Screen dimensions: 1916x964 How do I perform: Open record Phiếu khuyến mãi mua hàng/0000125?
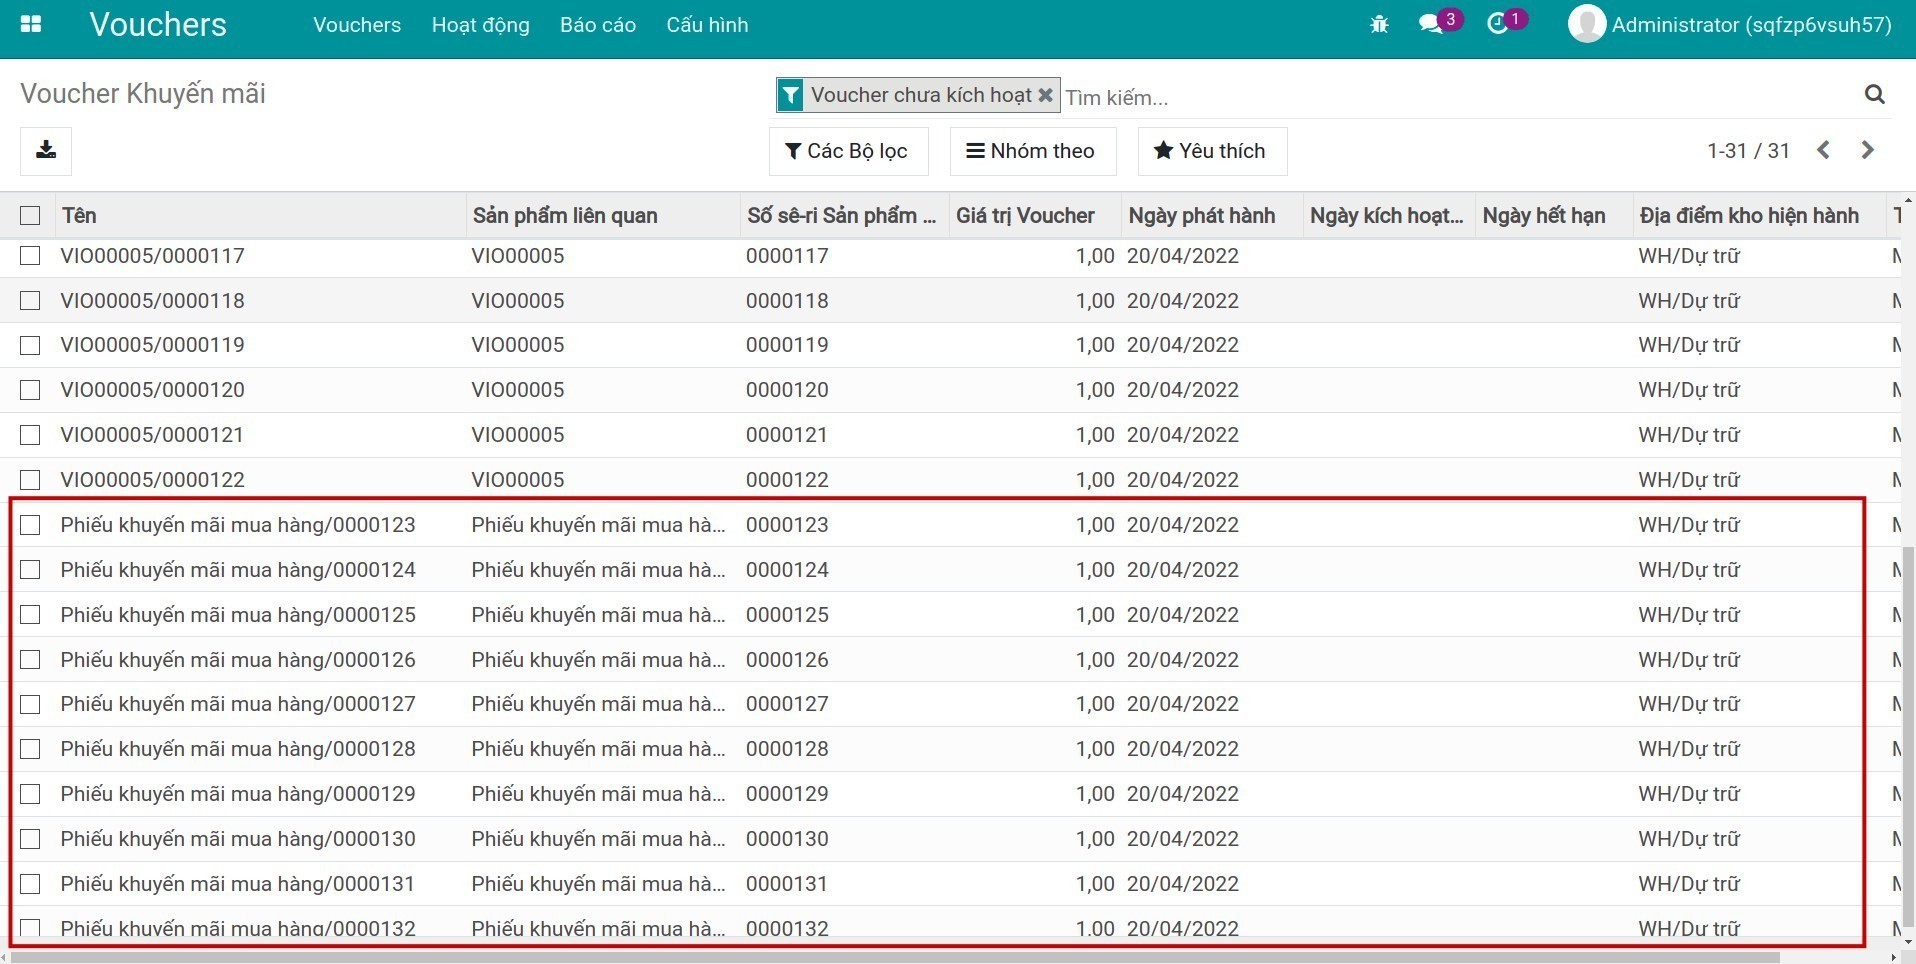coord(238,615)
